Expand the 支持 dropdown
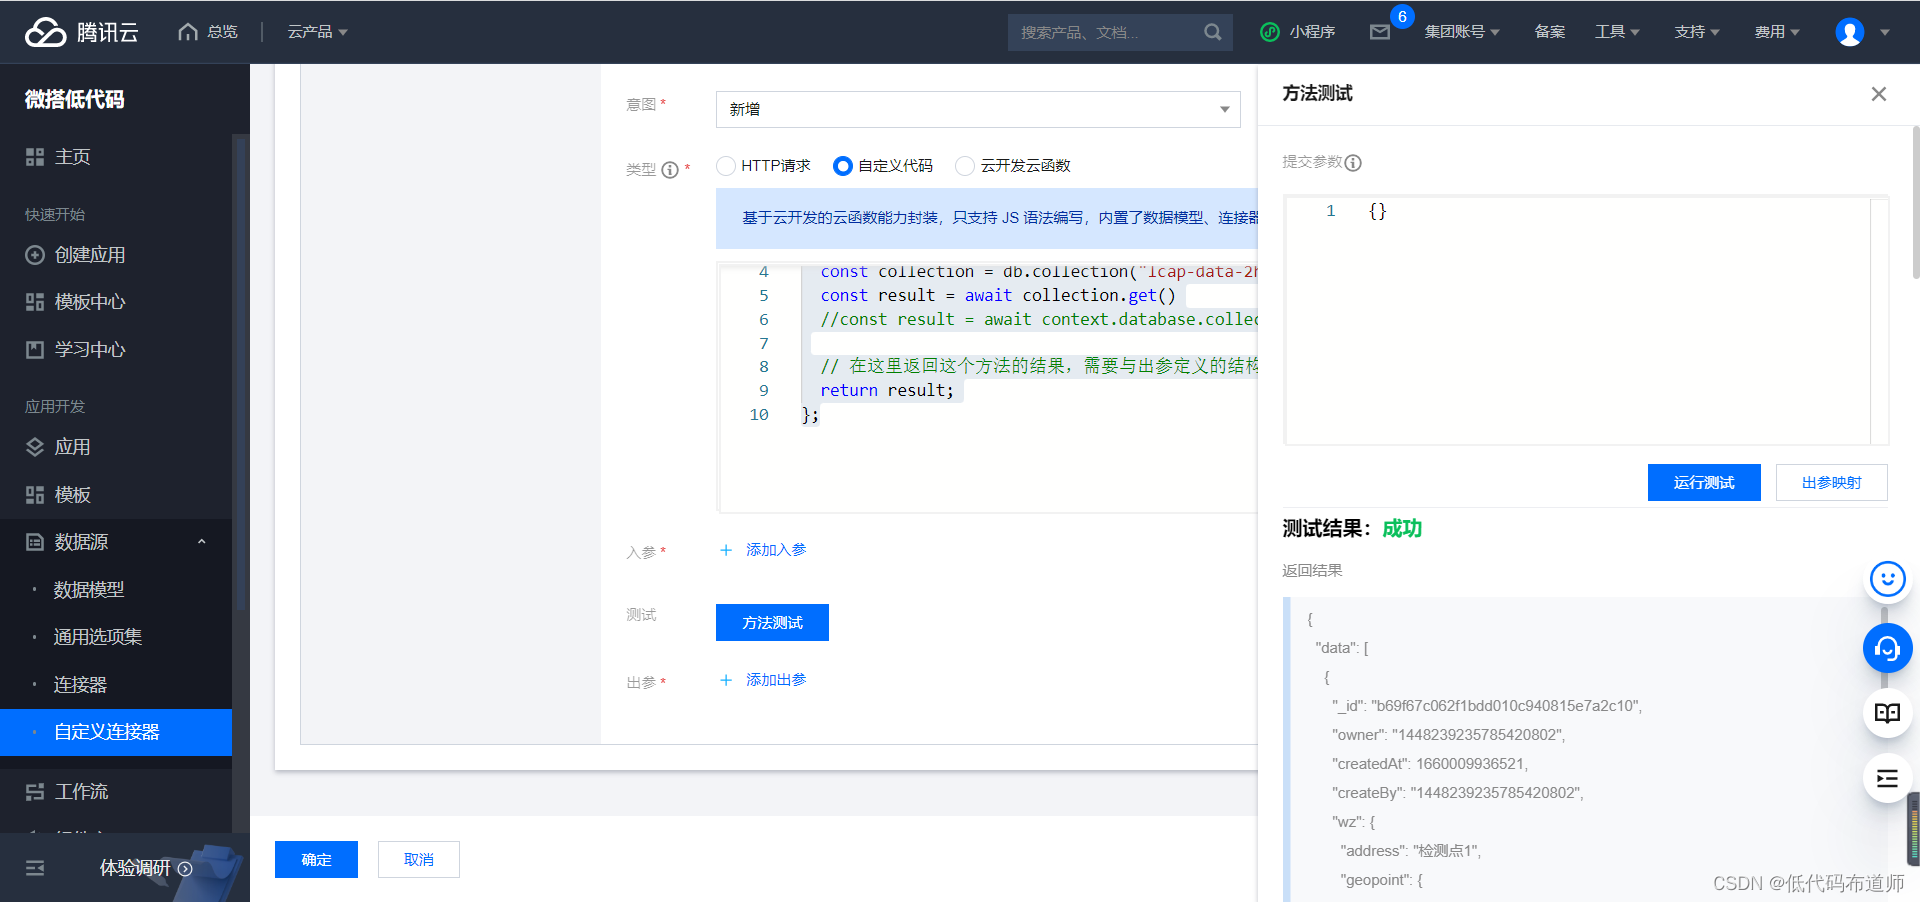The height and width of the screenshot is (902, 1920). click(x=1697, y=32)
